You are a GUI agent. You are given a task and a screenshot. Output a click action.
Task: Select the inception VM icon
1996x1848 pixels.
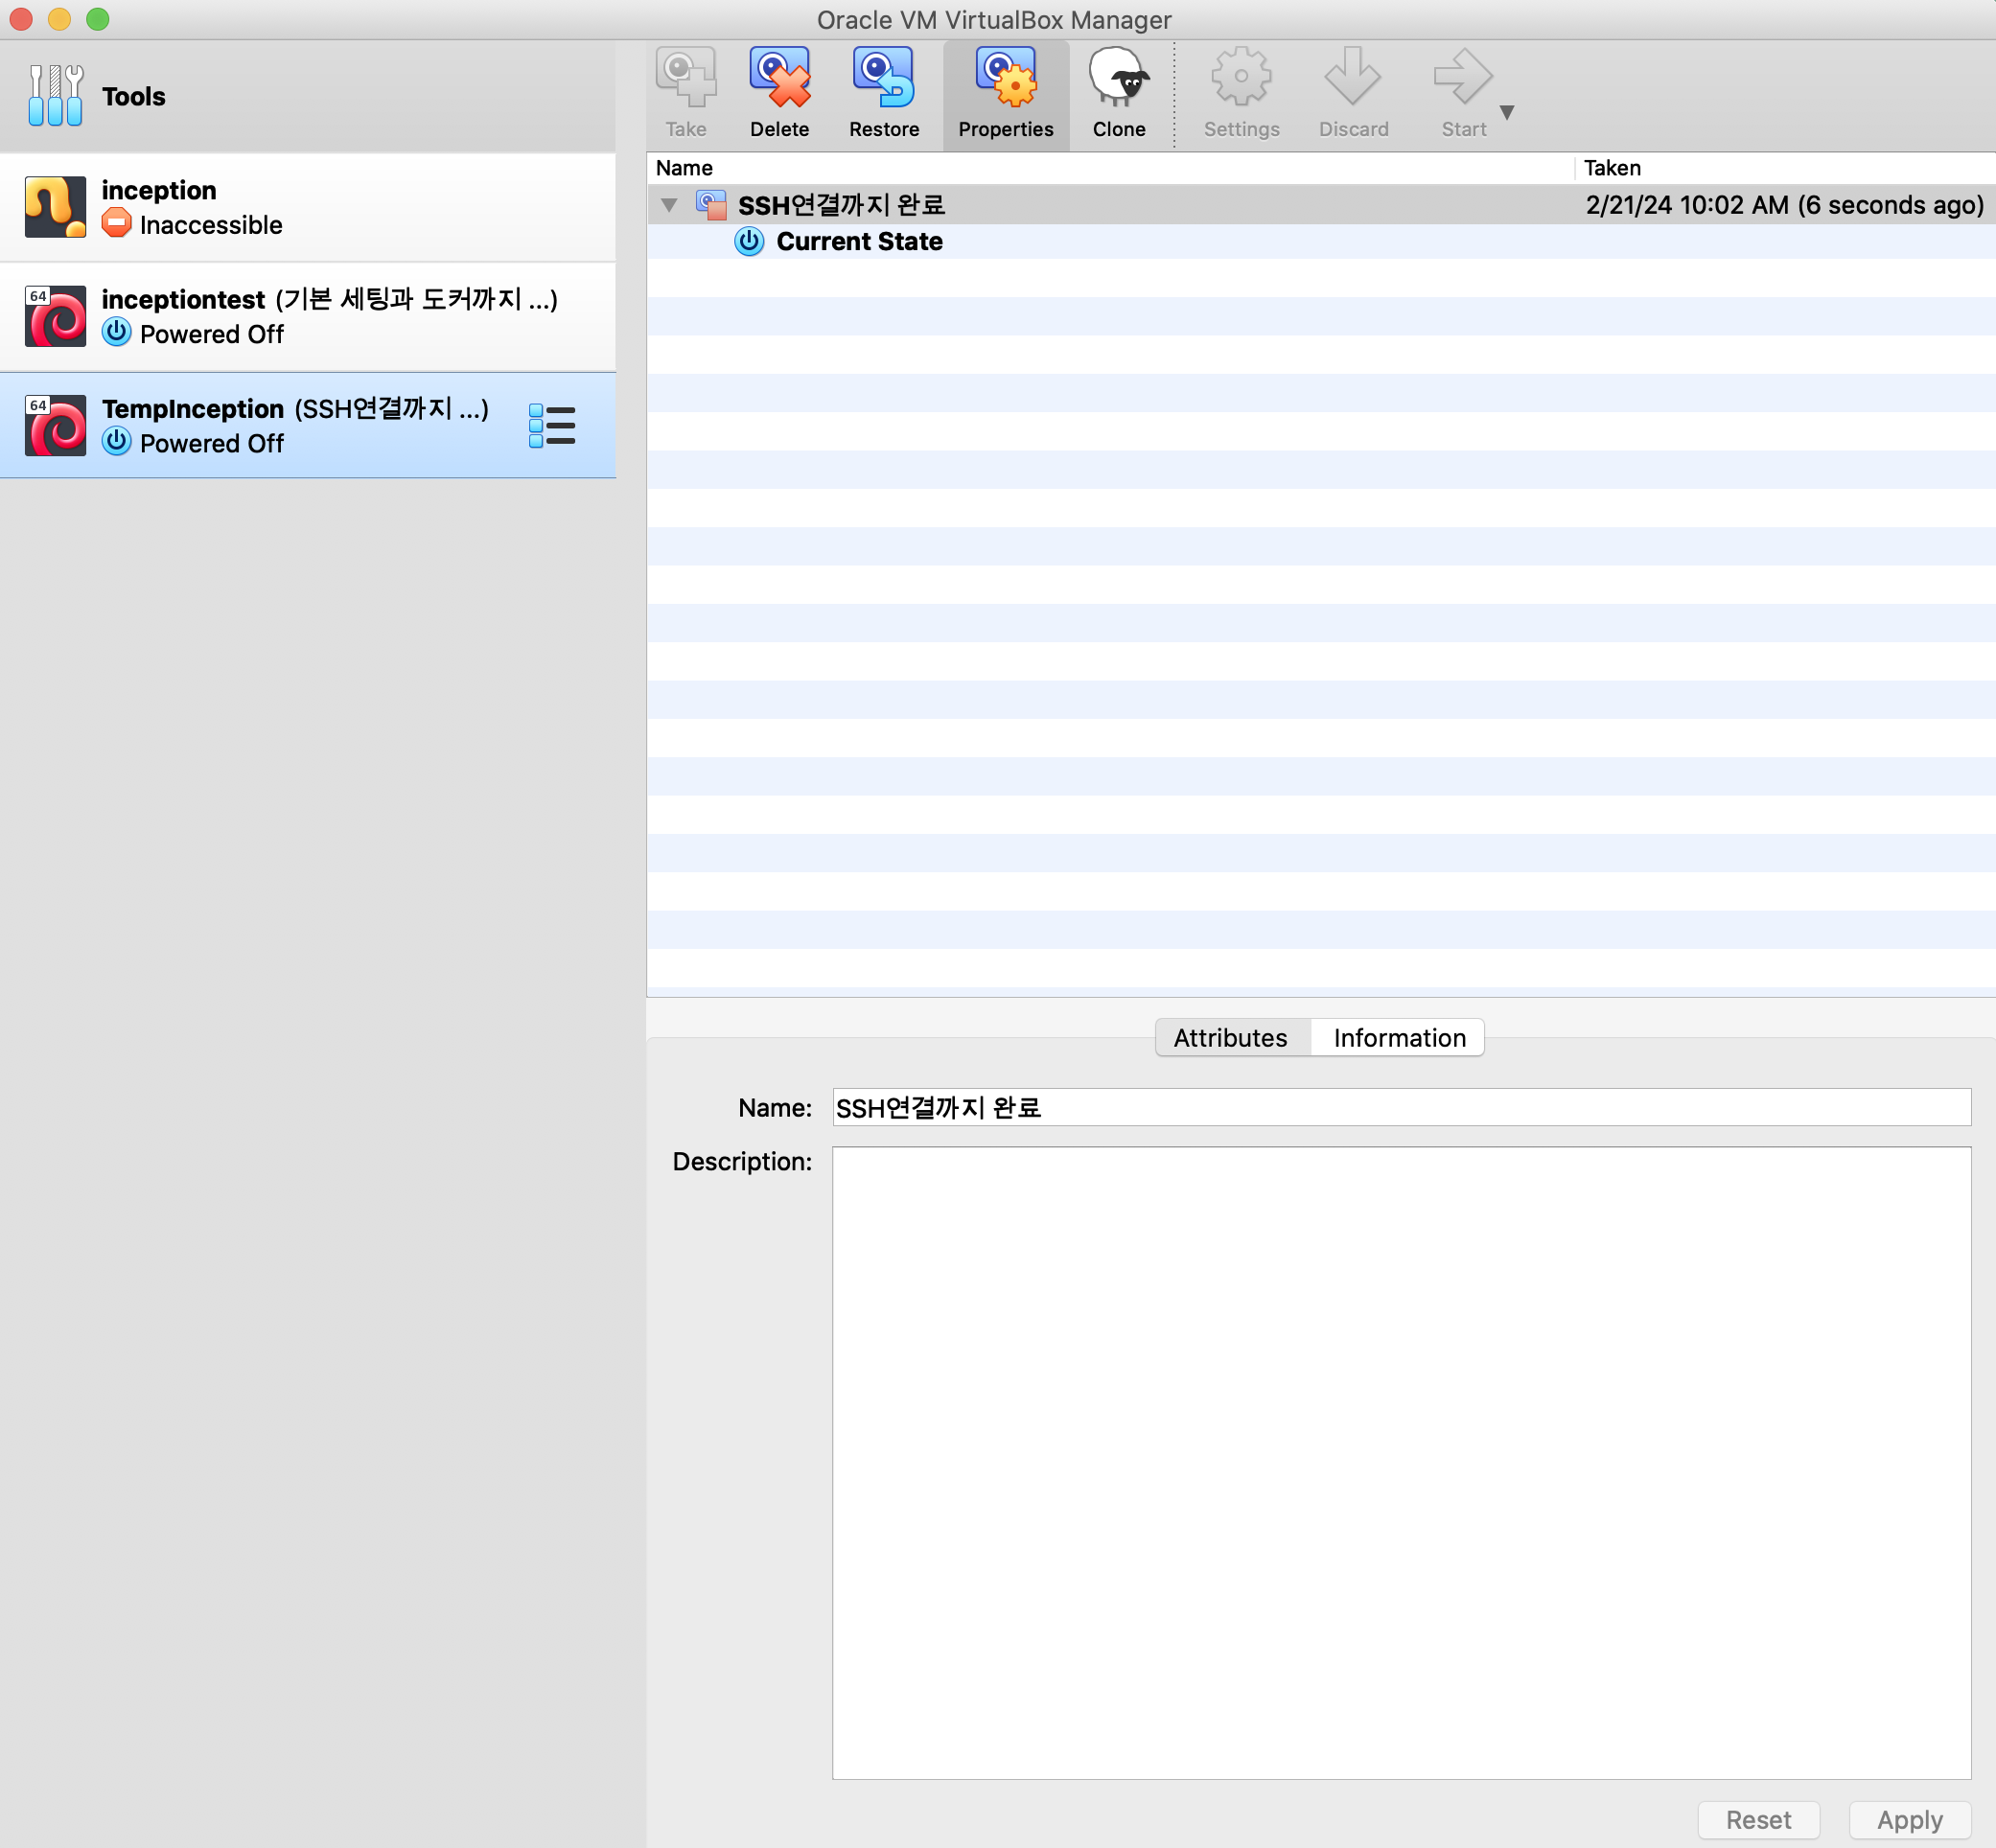55,207
